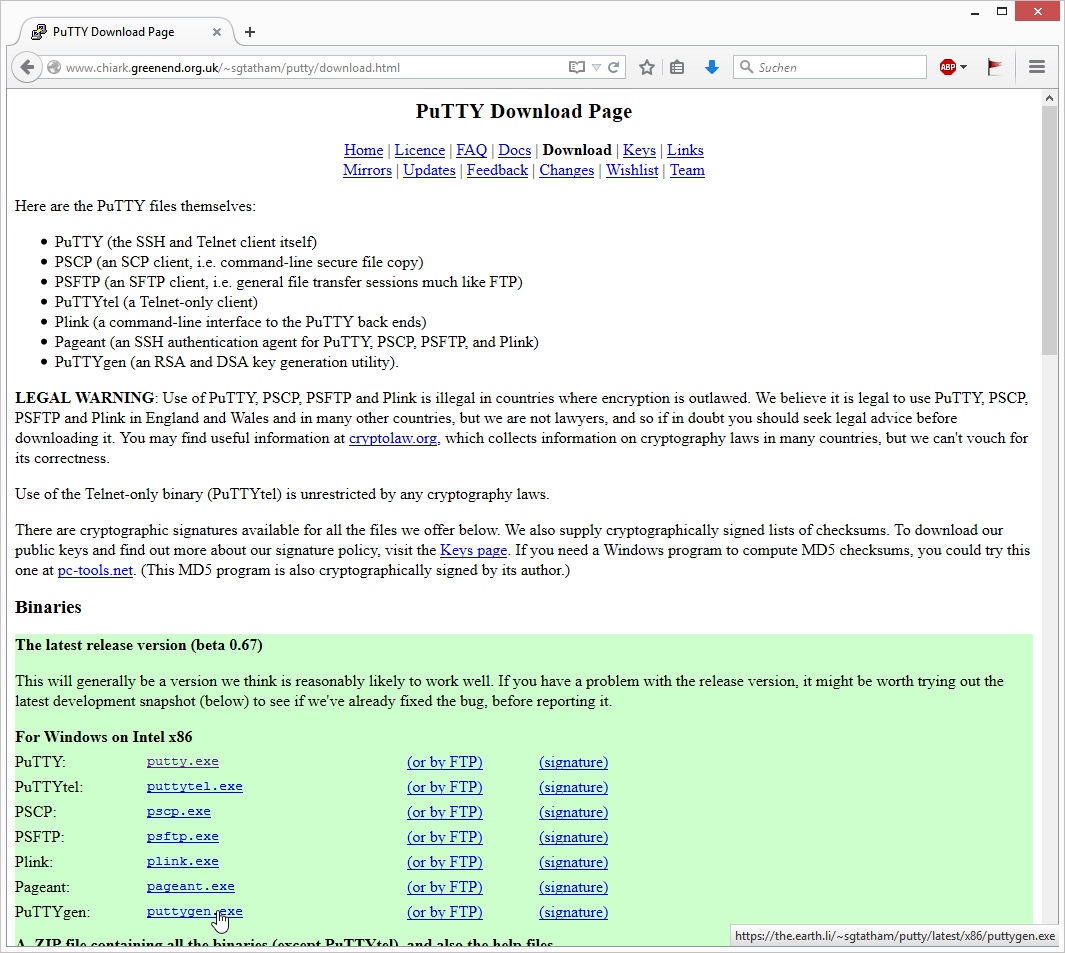Open the Home navigation link

pyautogui.click(x=363, y=150)
